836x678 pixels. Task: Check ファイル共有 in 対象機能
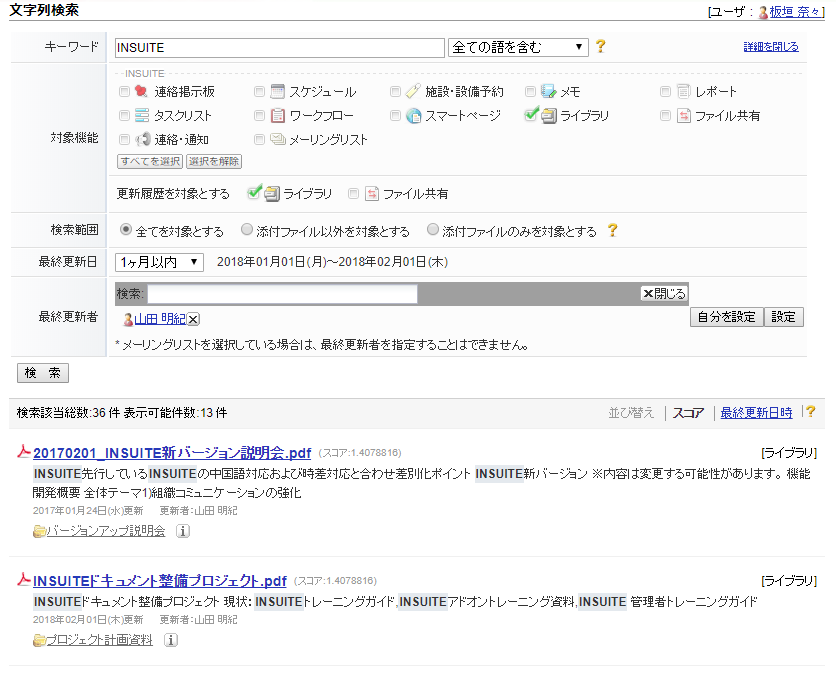[665, 115]
